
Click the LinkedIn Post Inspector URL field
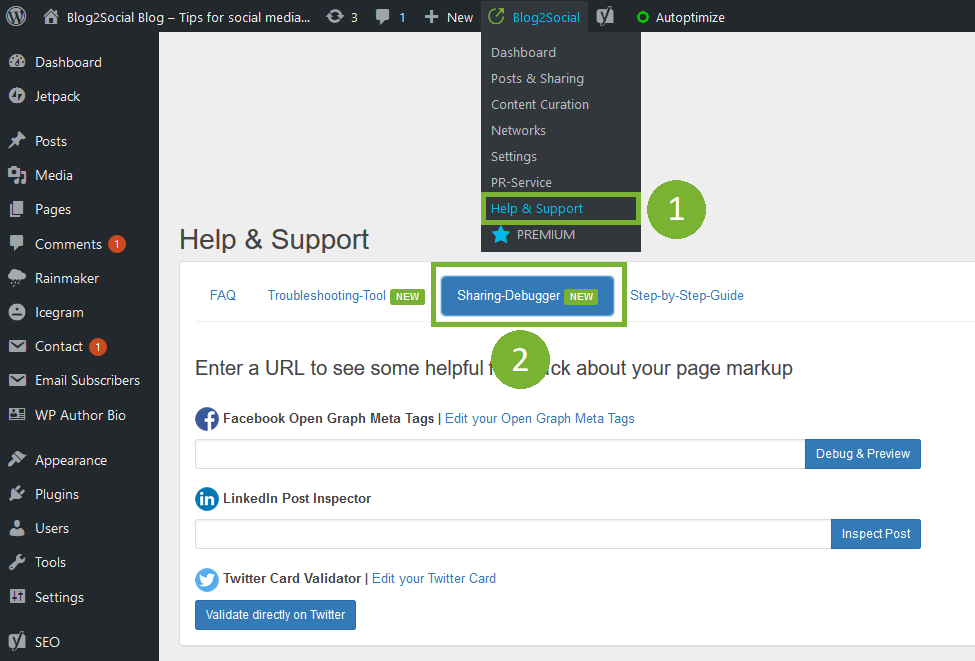pos(513,534)
